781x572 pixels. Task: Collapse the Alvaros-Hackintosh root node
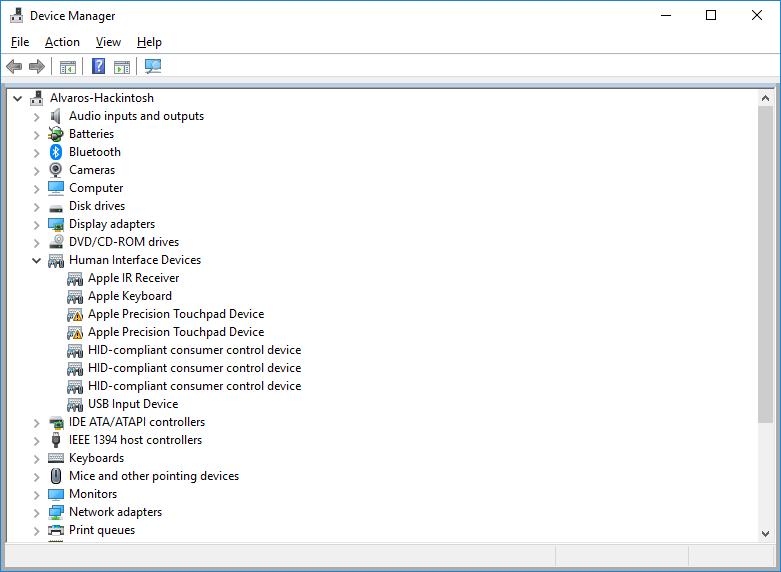coord(17,98)
